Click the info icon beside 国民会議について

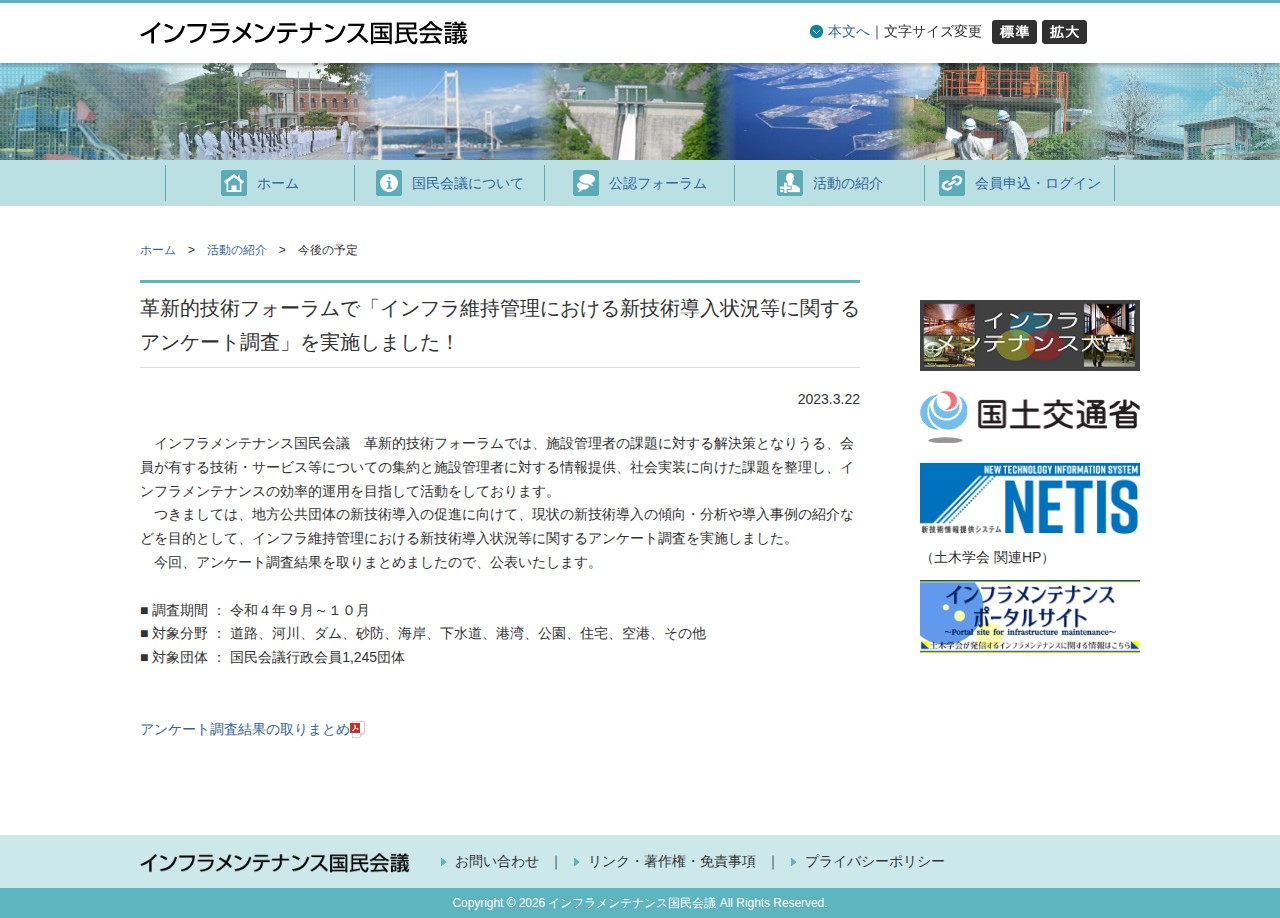point(389,183)
